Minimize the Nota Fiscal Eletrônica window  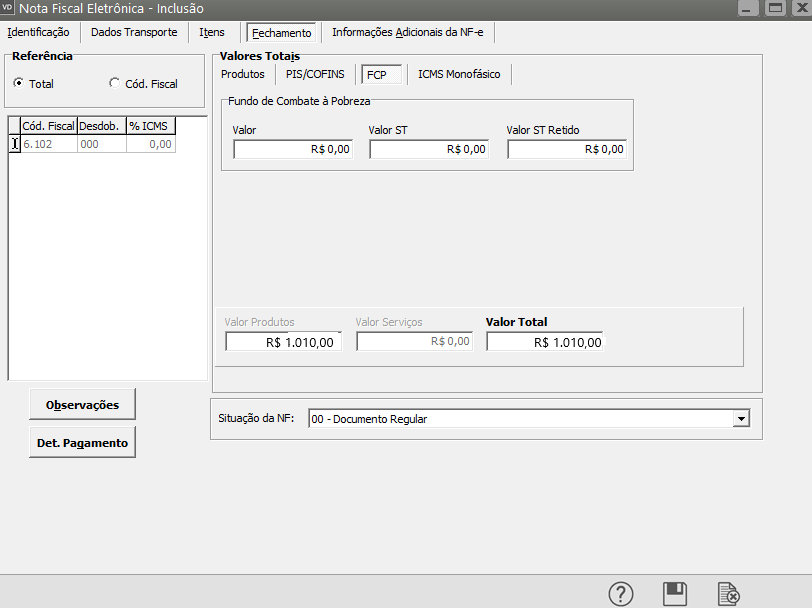coord(748,8)
